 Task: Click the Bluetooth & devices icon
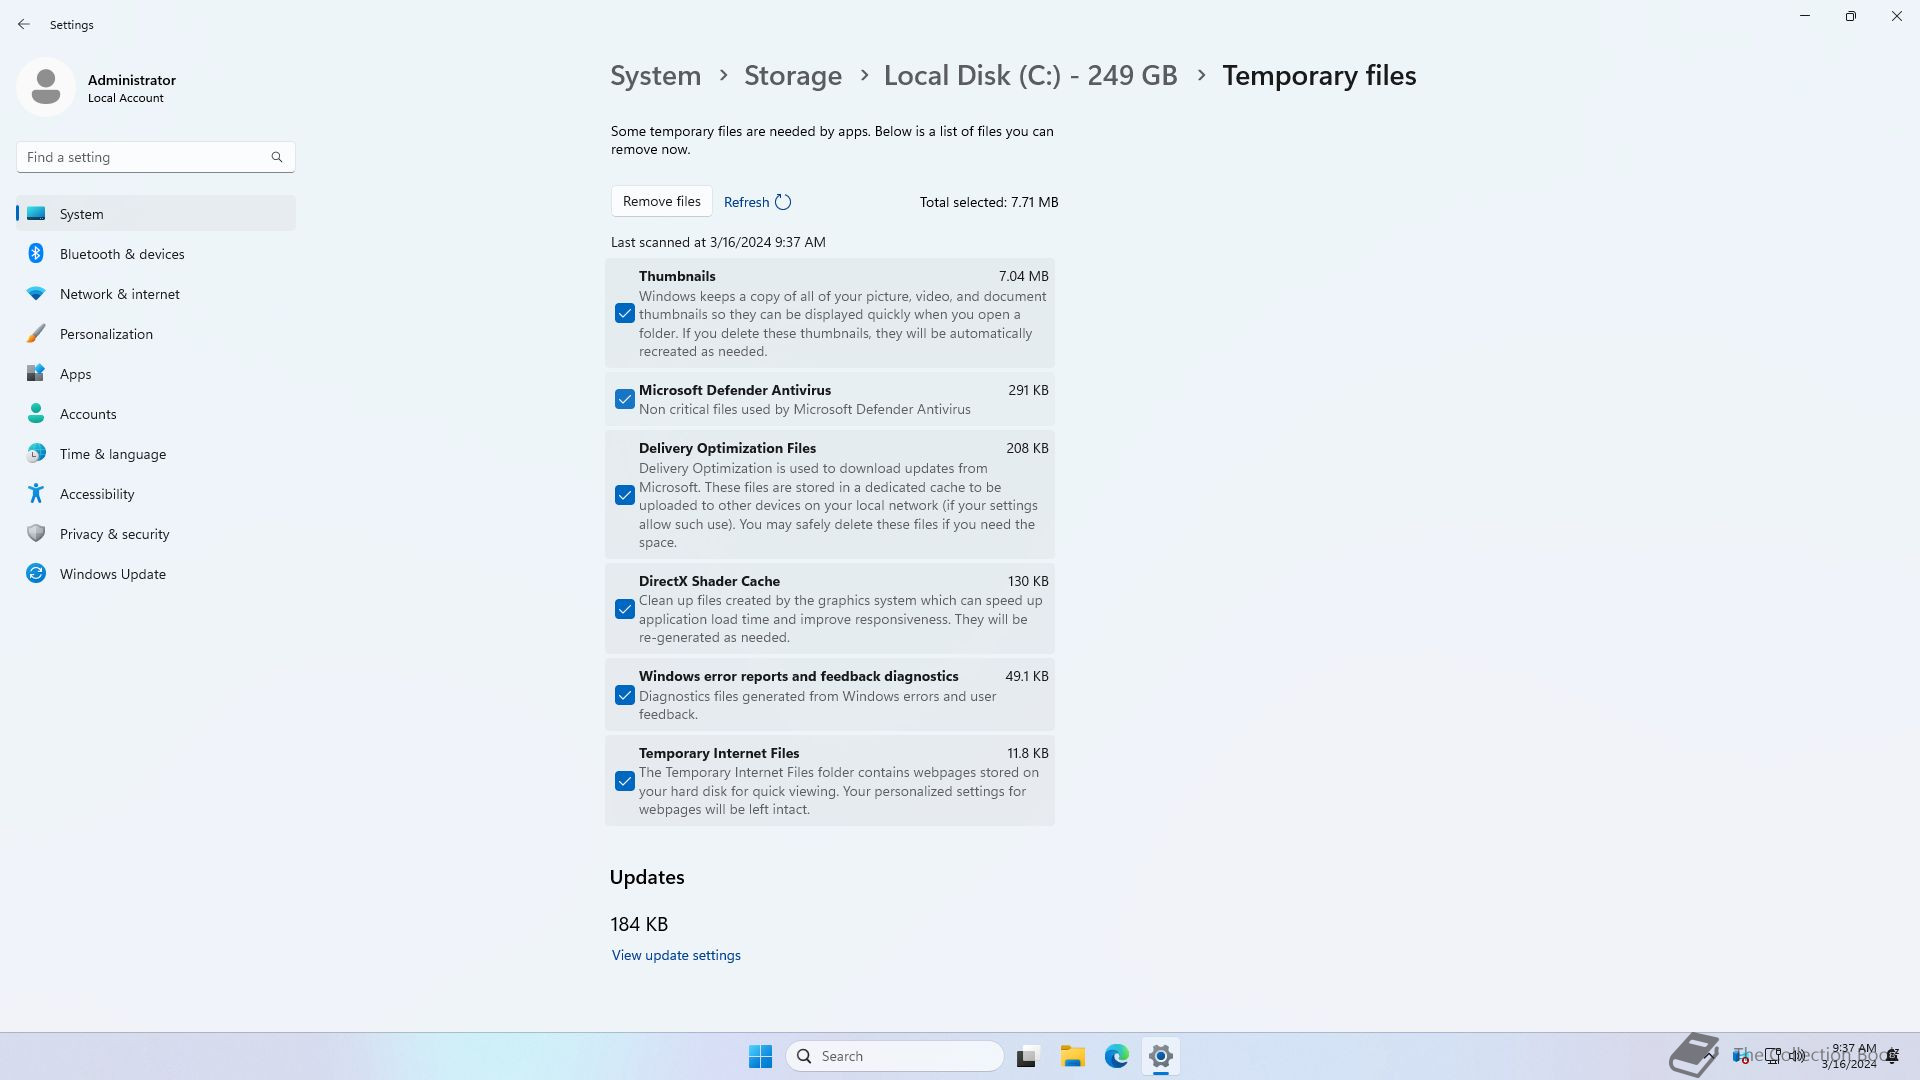pyautogui.click(x=36, y=254)
